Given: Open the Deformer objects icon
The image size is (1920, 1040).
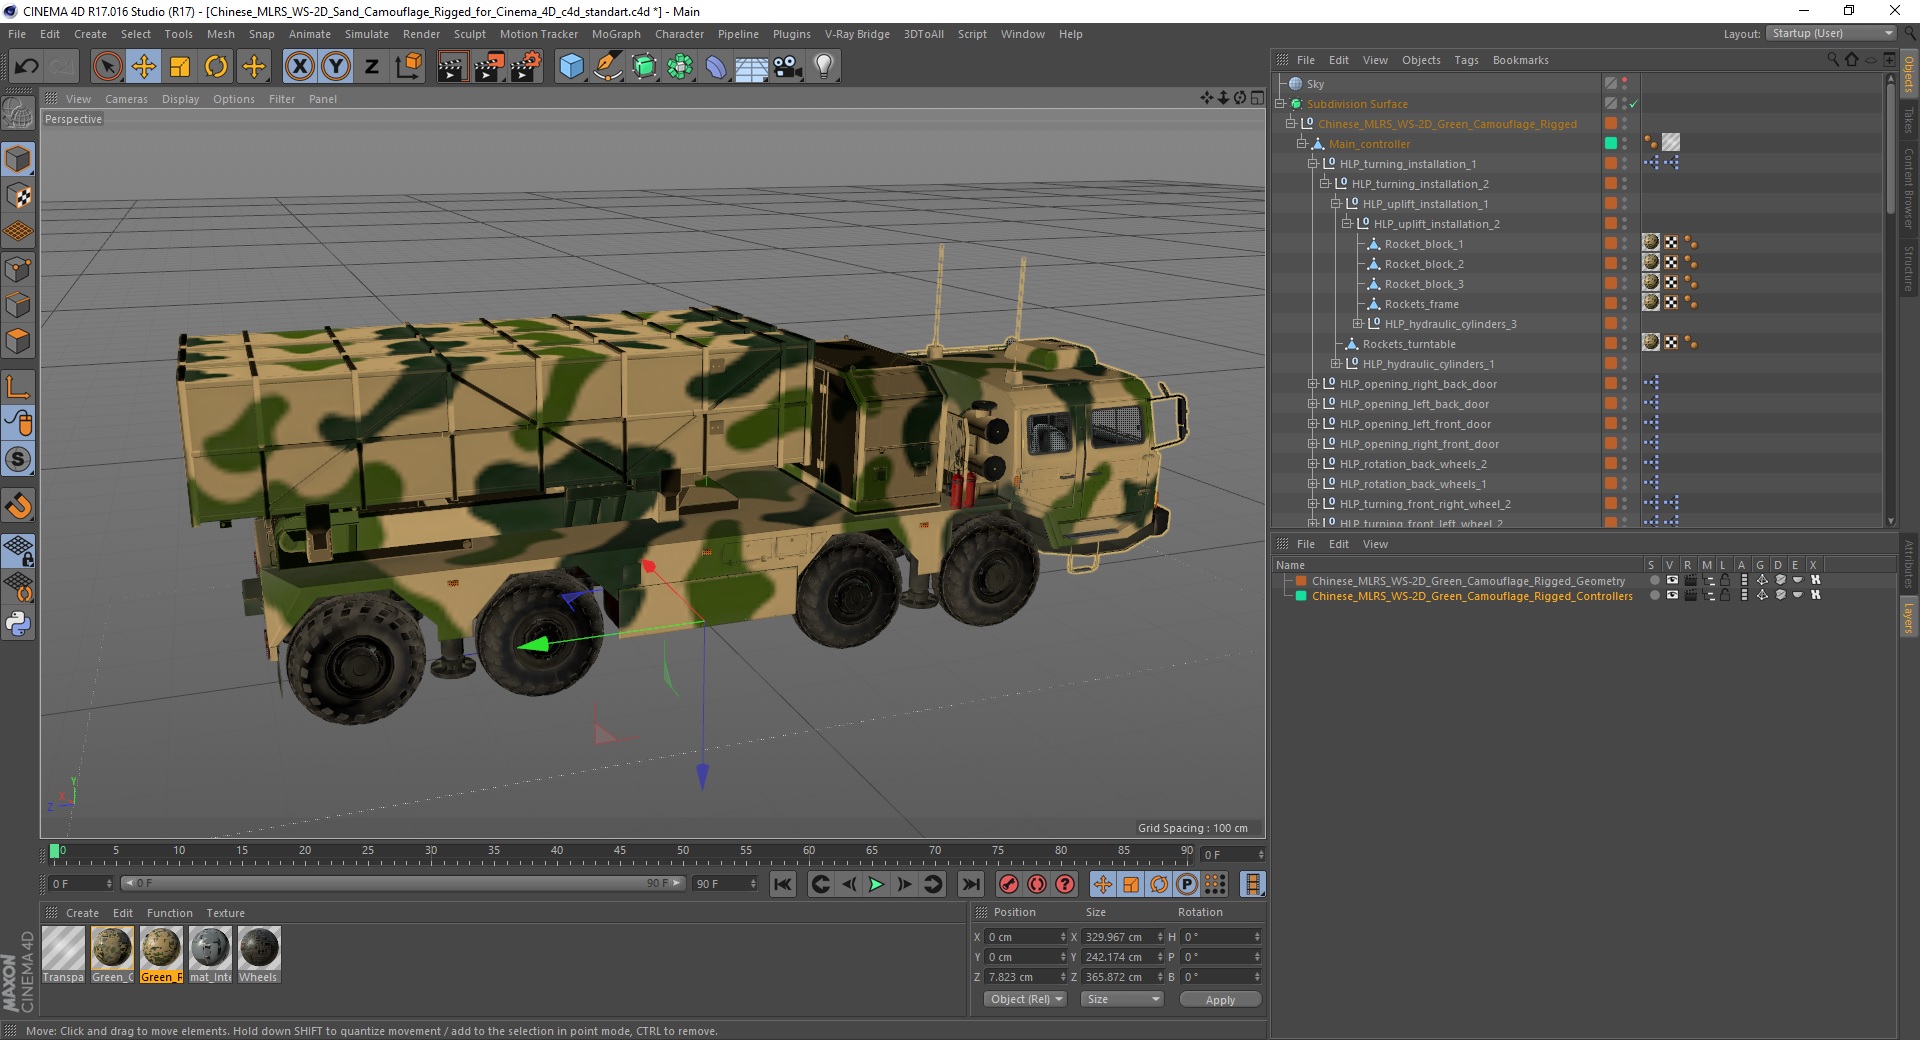Looking at the screenshot, I should (x=716, y=67).
